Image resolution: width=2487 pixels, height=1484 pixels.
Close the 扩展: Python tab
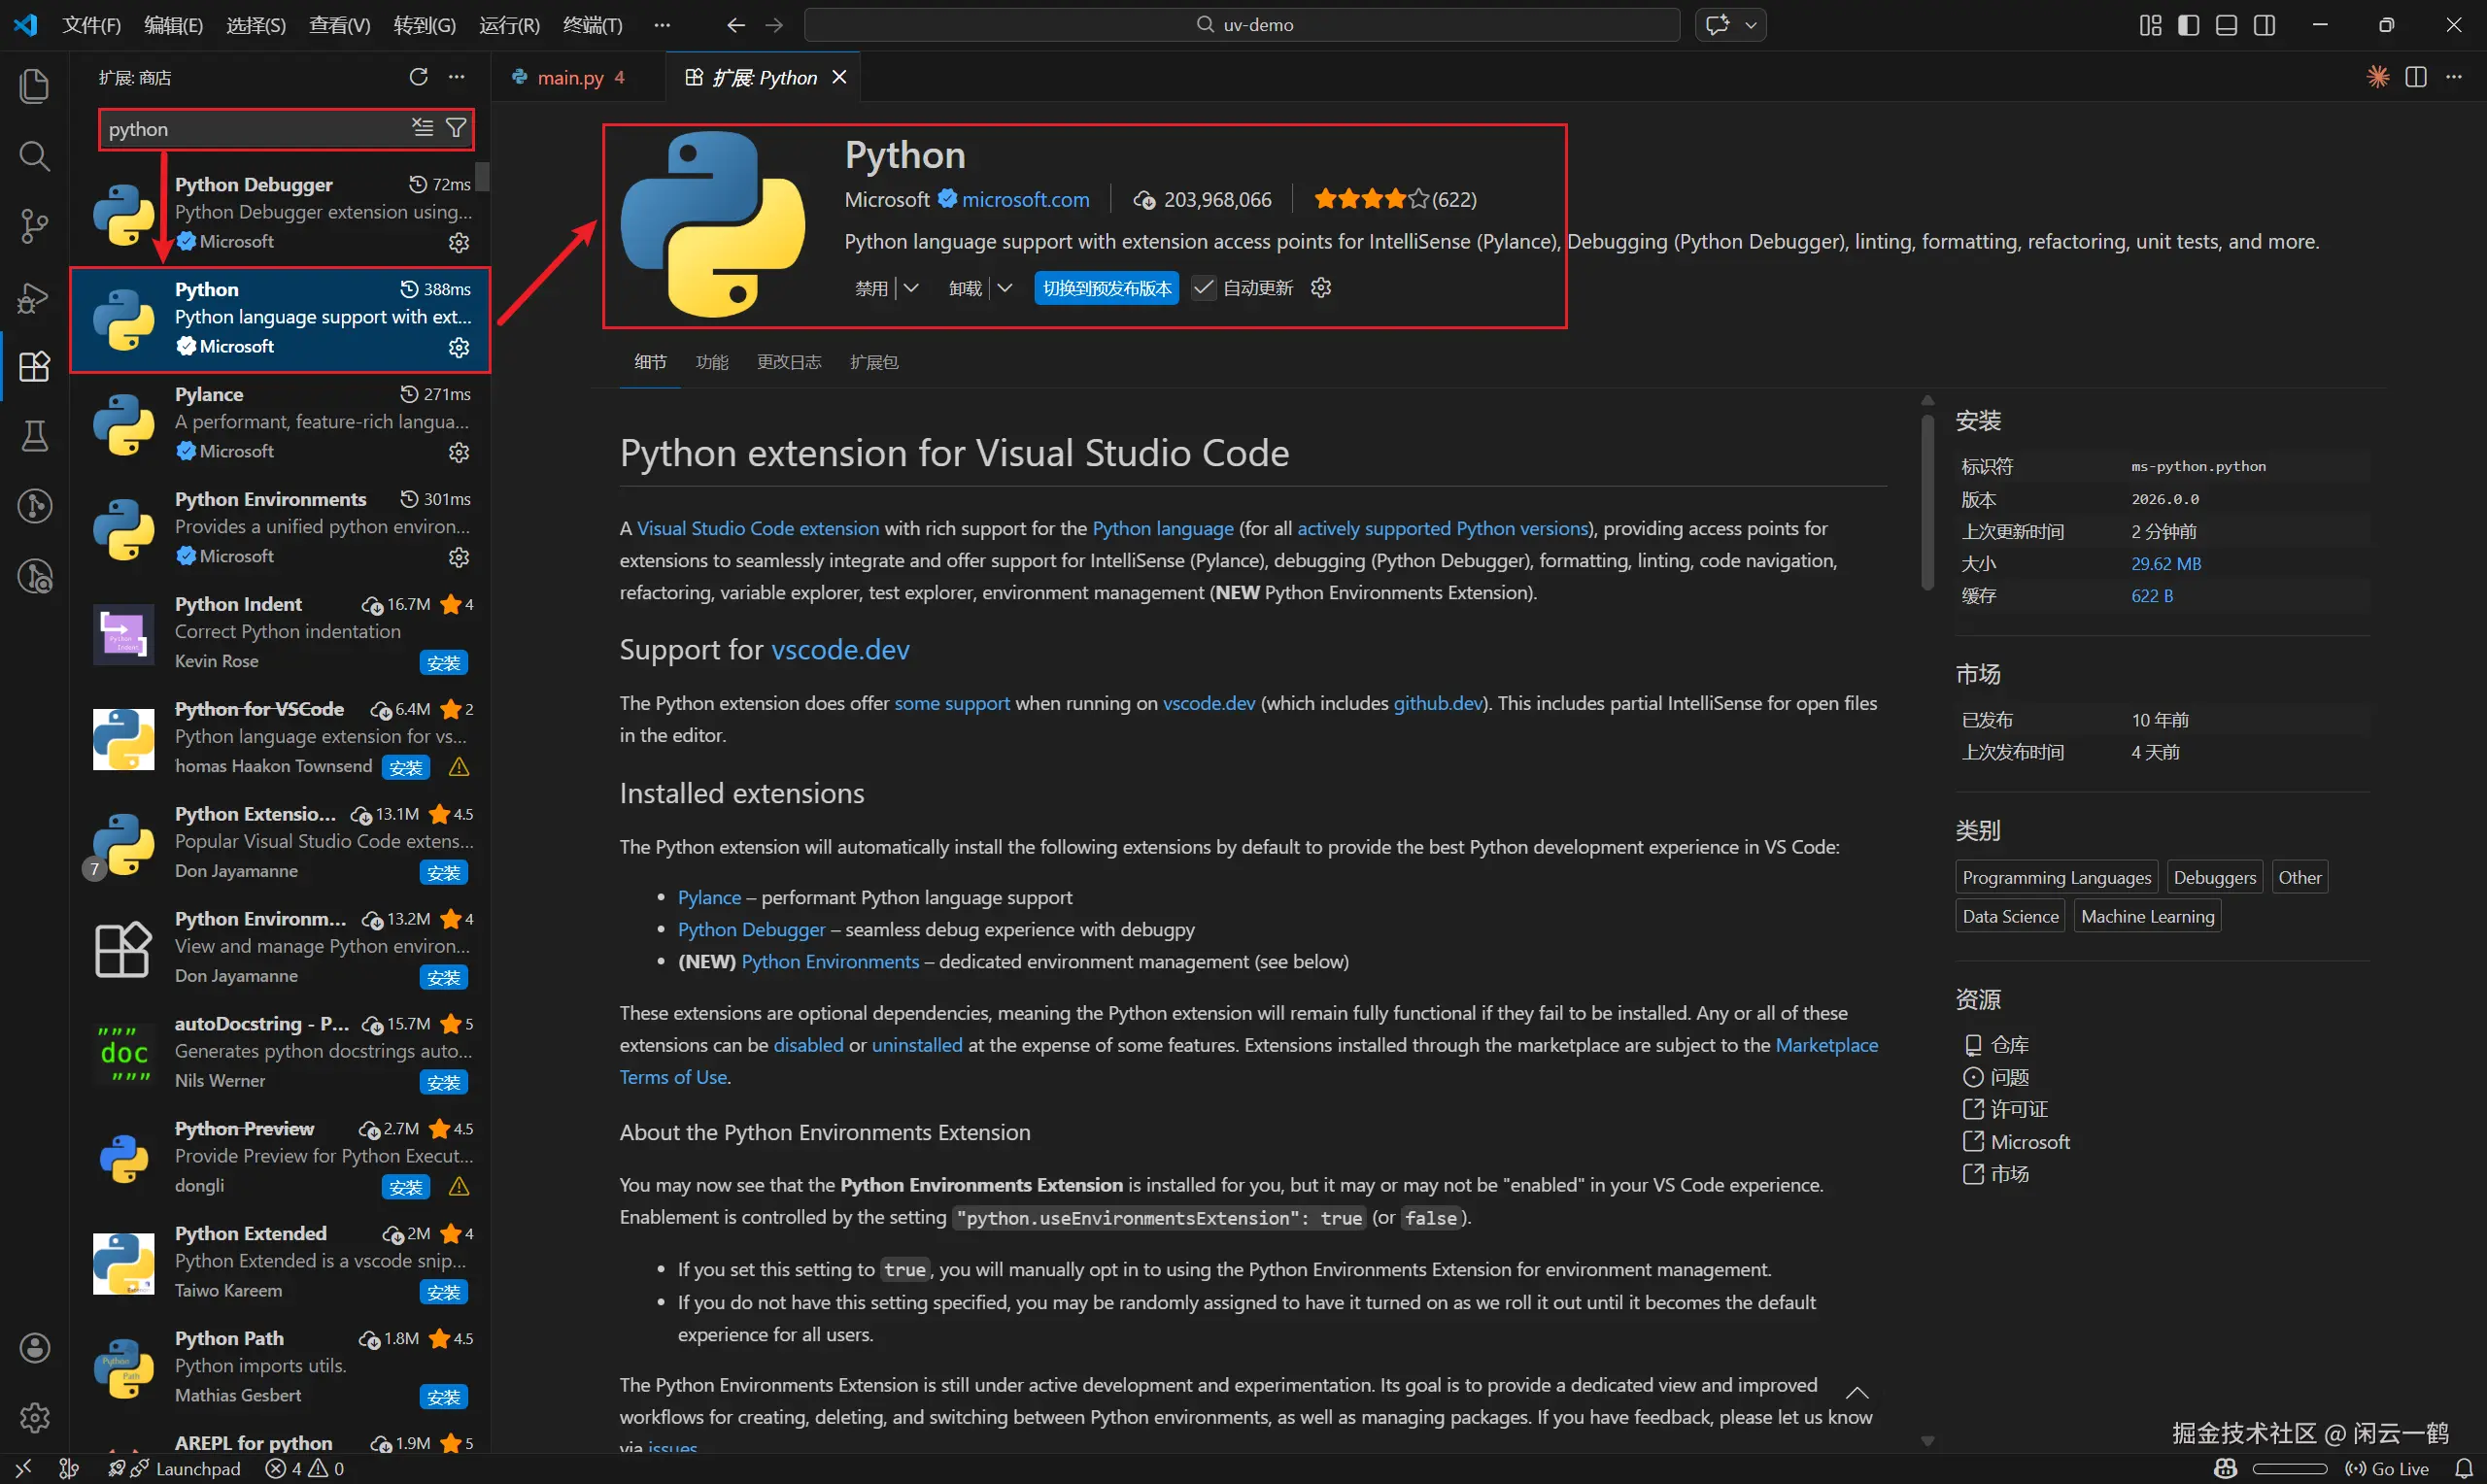(840, 77)
